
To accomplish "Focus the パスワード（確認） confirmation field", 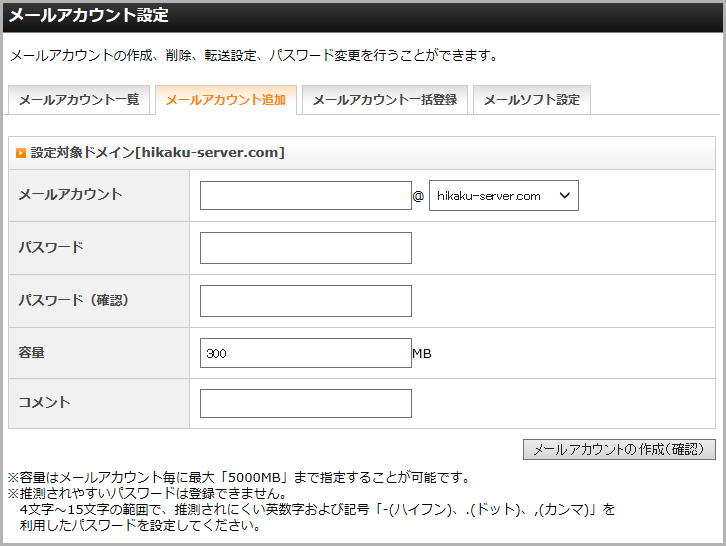I will pyautogui.click(x=305, y=301).
